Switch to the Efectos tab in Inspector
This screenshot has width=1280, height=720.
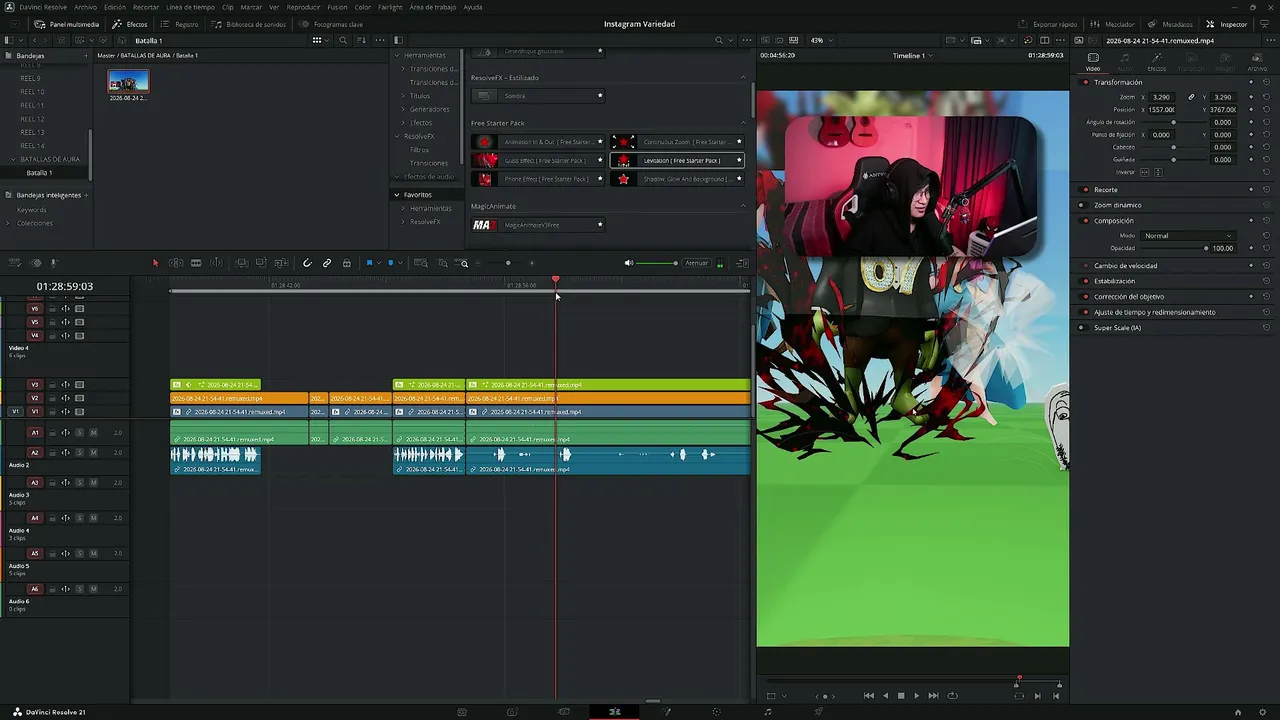[x=1156, y=62]
